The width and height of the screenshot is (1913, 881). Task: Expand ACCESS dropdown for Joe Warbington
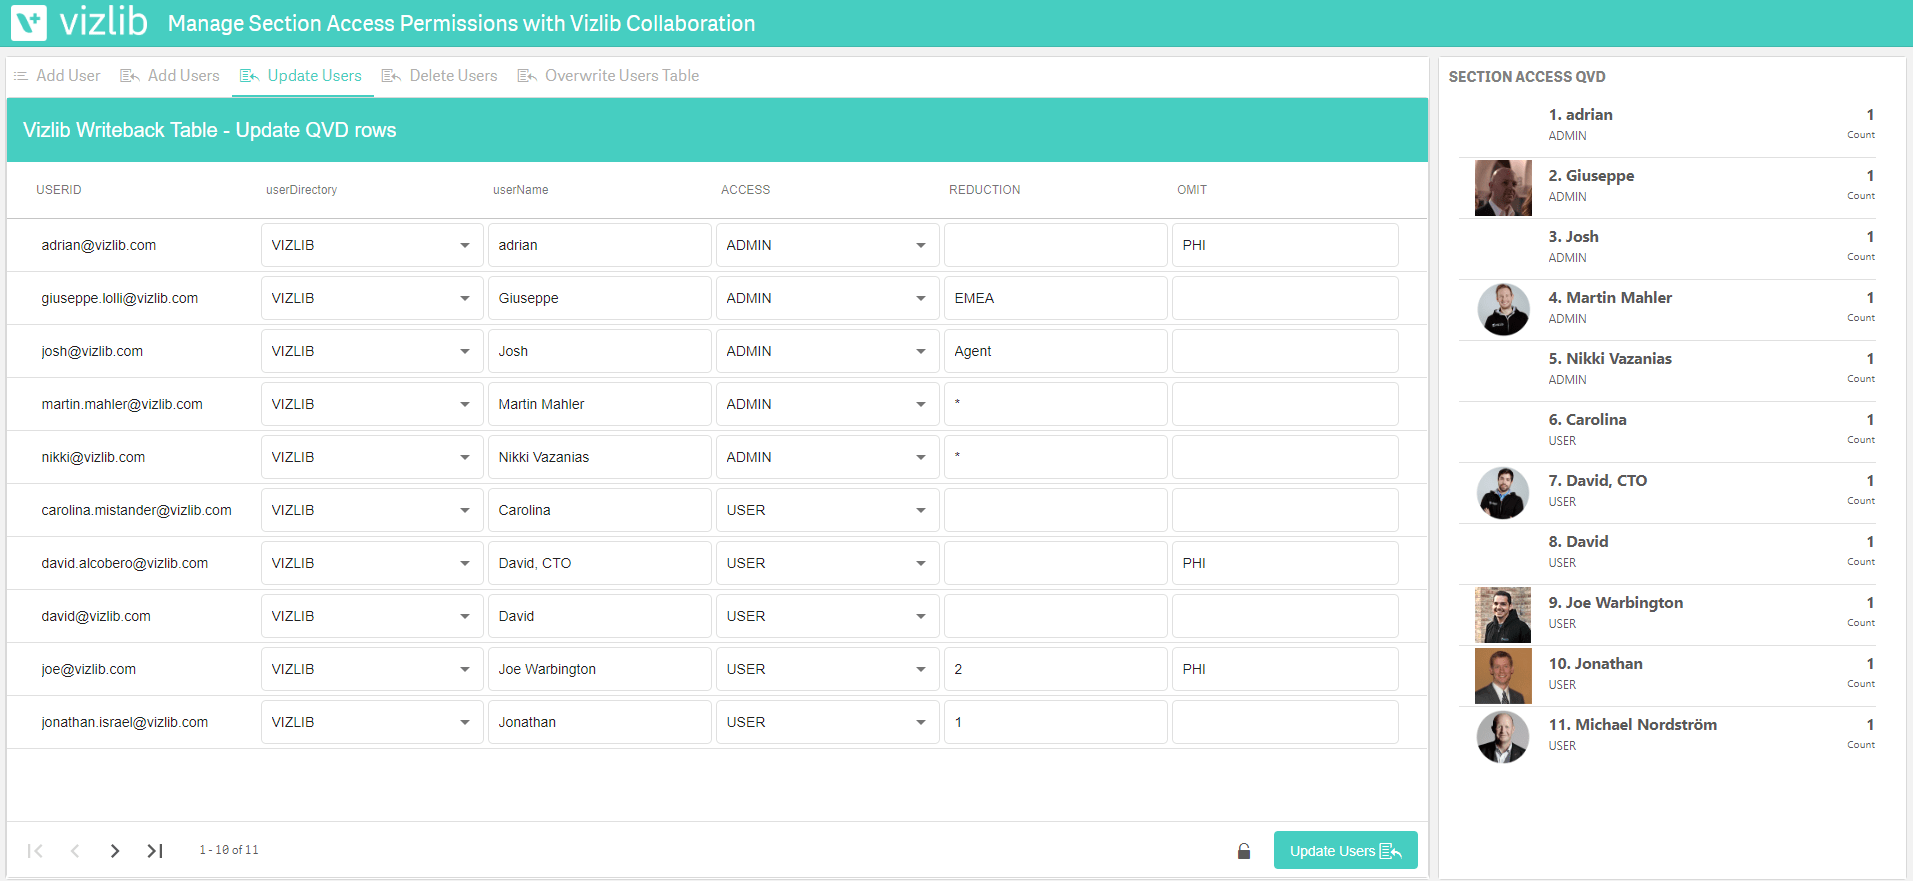(827, 669)
